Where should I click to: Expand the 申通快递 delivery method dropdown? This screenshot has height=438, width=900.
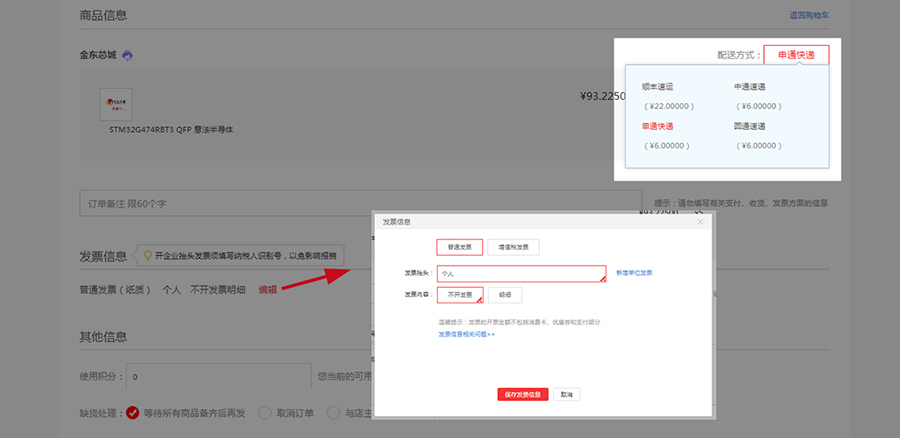click(796, 56)
